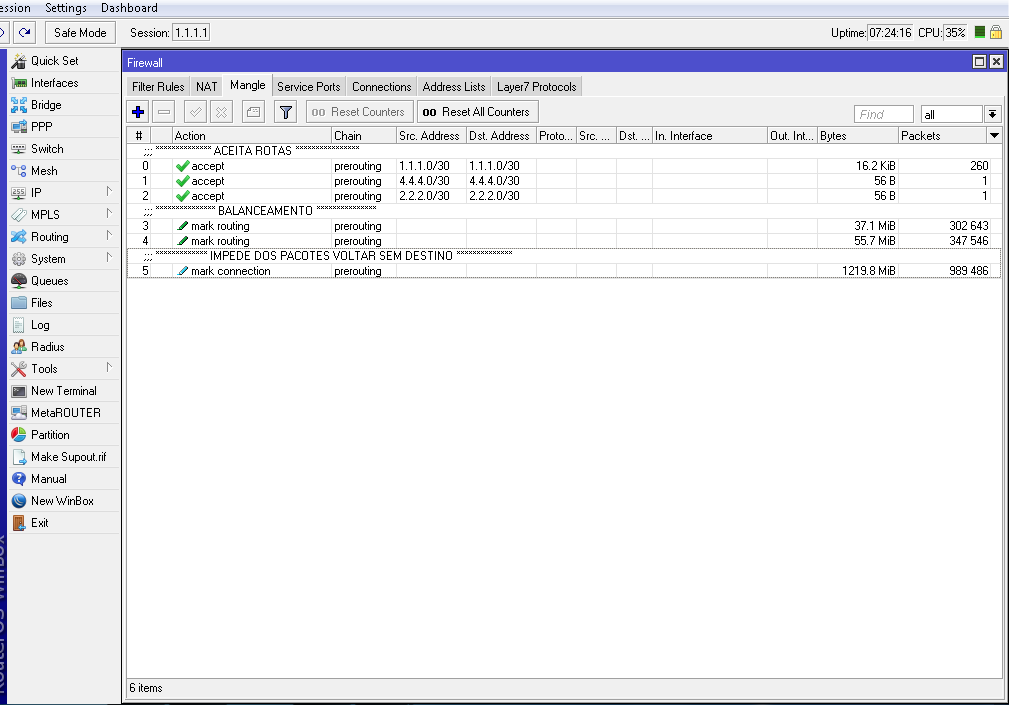Expand the MPLS submenu
Screen dimensions: 1009x705
pyautogui.click(x=64, y=214)
